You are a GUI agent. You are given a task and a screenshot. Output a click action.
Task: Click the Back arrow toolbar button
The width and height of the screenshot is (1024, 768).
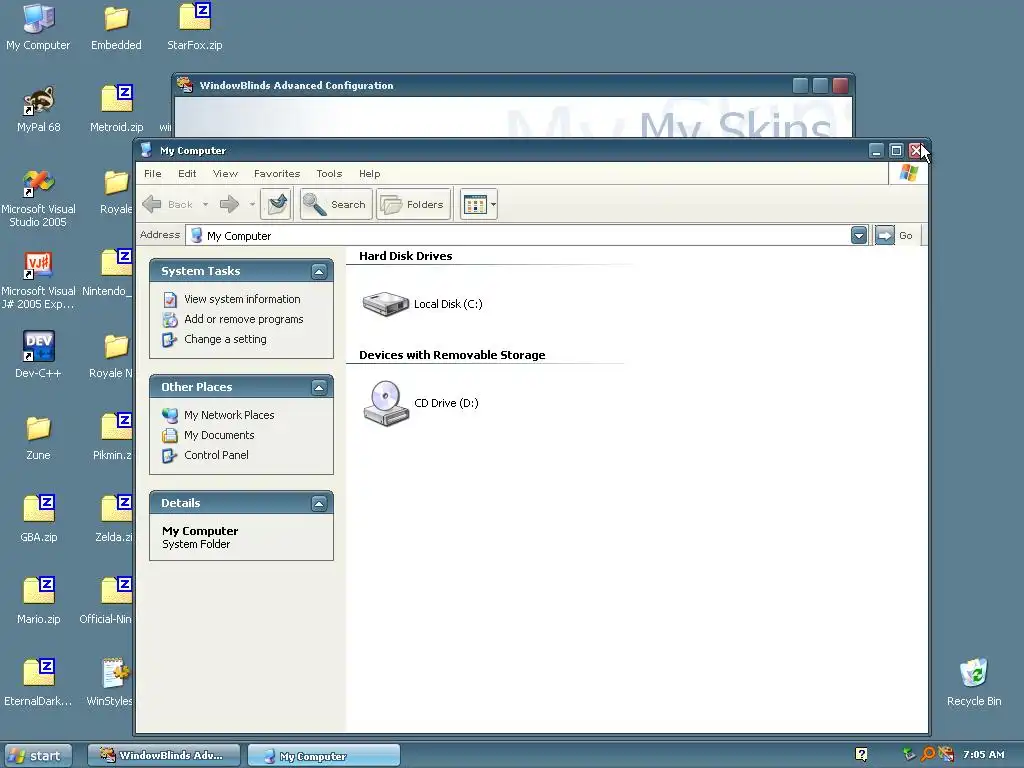click(167, 204)
